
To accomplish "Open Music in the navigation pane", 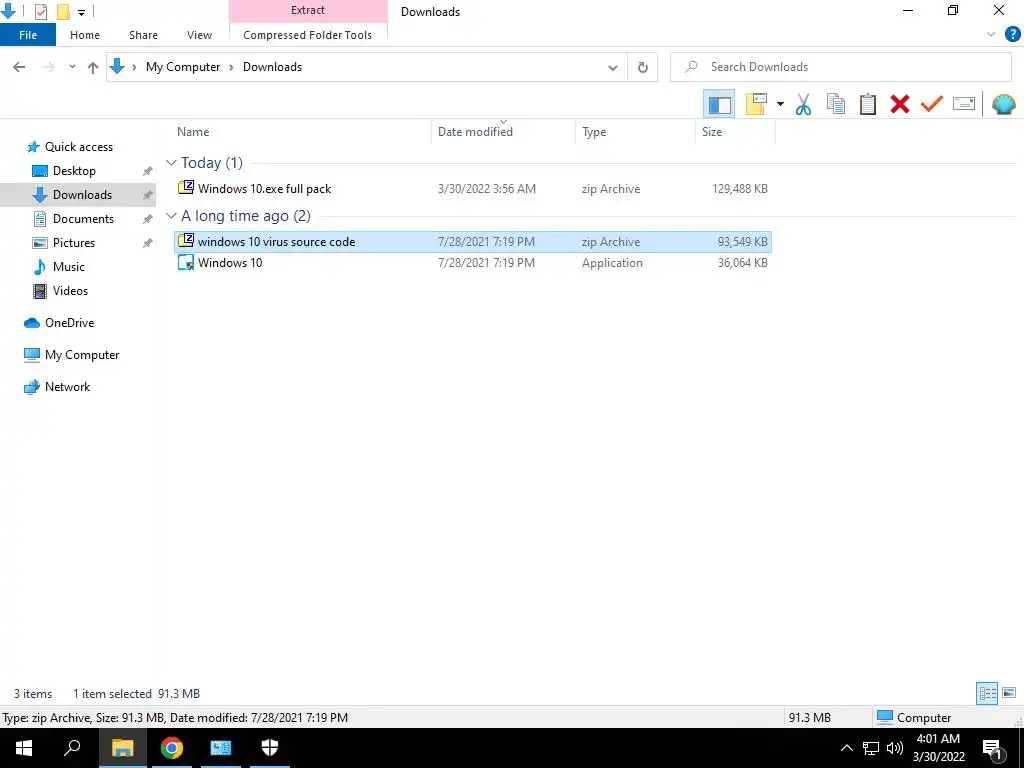I will tap(69, 266).
